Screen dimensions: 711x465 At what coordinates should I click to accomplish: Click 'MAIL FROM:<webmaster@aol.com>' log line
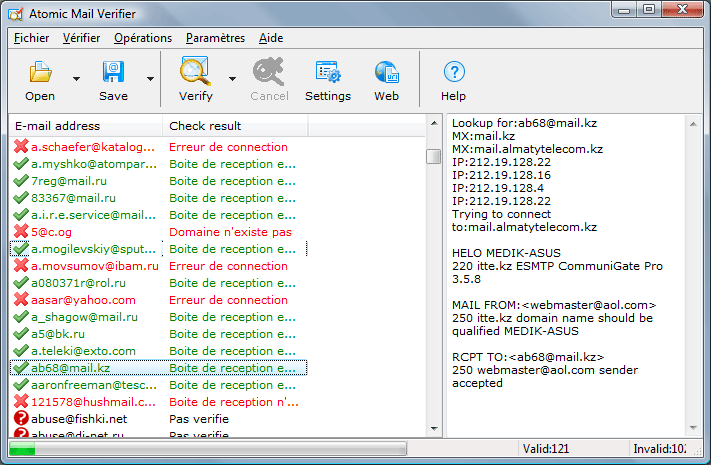[x=554, y=305]
